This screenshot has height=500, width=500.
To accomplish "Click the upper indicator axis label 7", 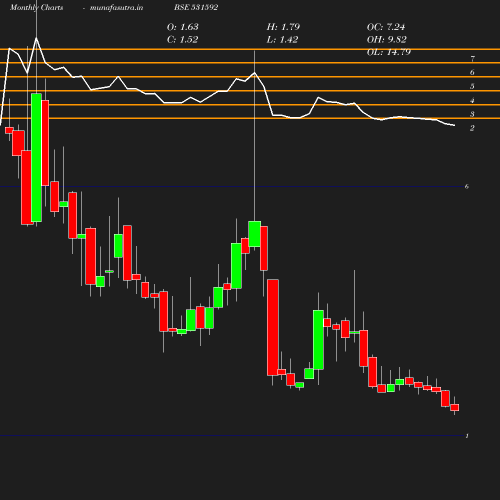I will coord(472,59).
